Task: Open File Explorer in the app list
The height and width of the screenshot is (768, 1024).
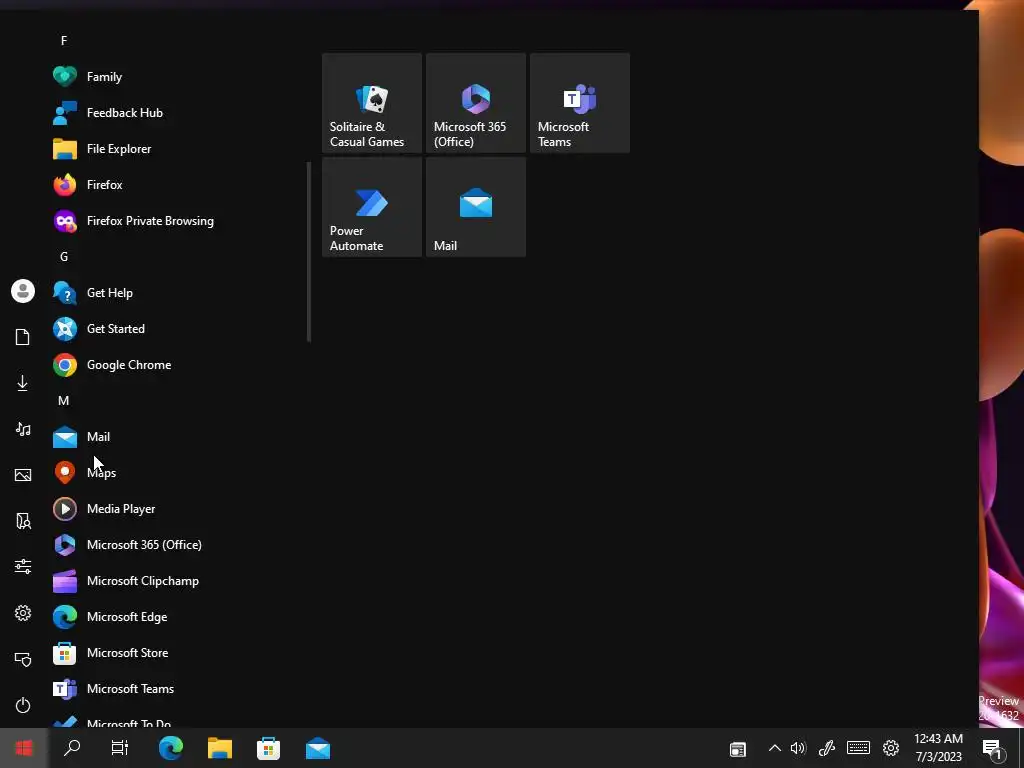Action: (176, 148)
